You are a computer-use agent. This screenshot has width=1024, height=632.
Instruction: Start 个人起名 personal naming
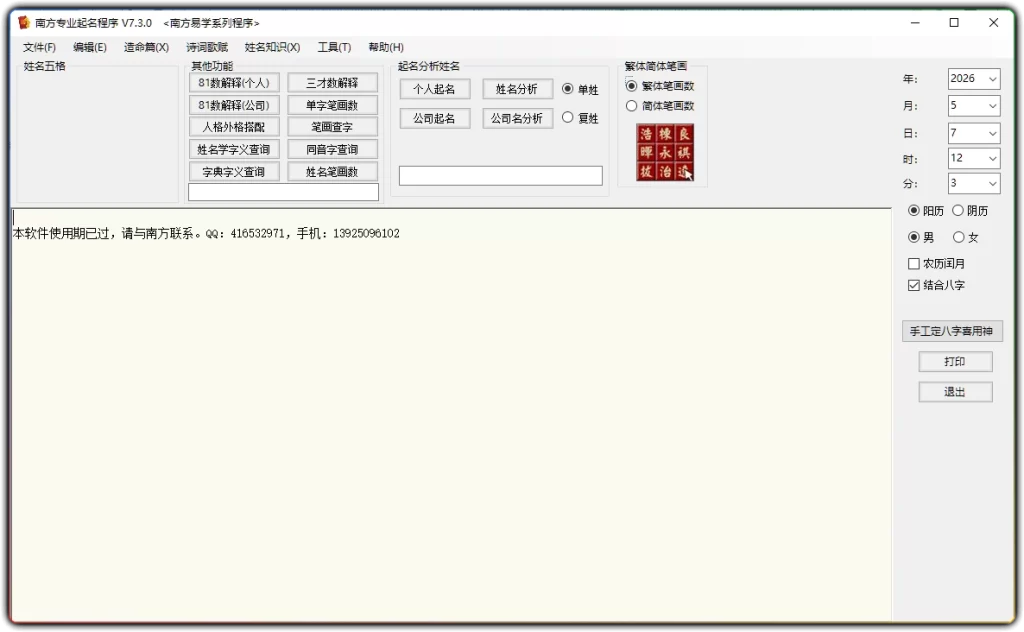tap(434, 89)
